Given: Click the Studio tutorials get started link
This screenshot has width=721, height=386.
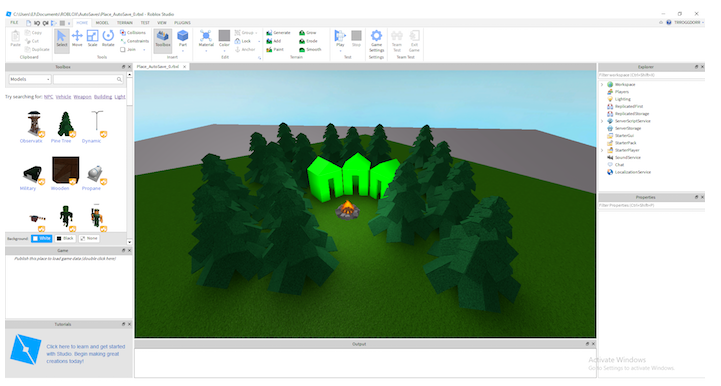Looking at the screenshot, I should pyautogui.click(x=86, y=354).
